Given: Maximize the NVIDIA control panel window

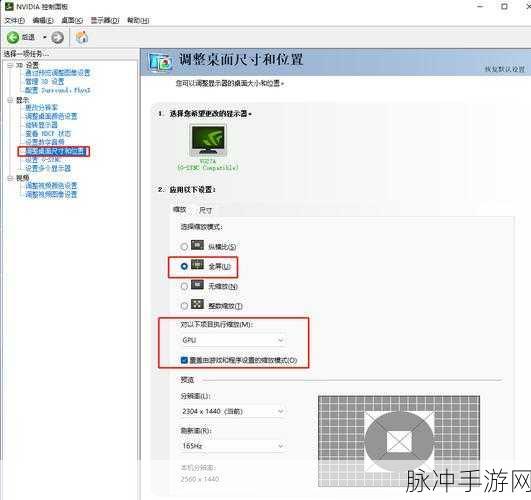Looking at the screenshot, I should [504, 6].
